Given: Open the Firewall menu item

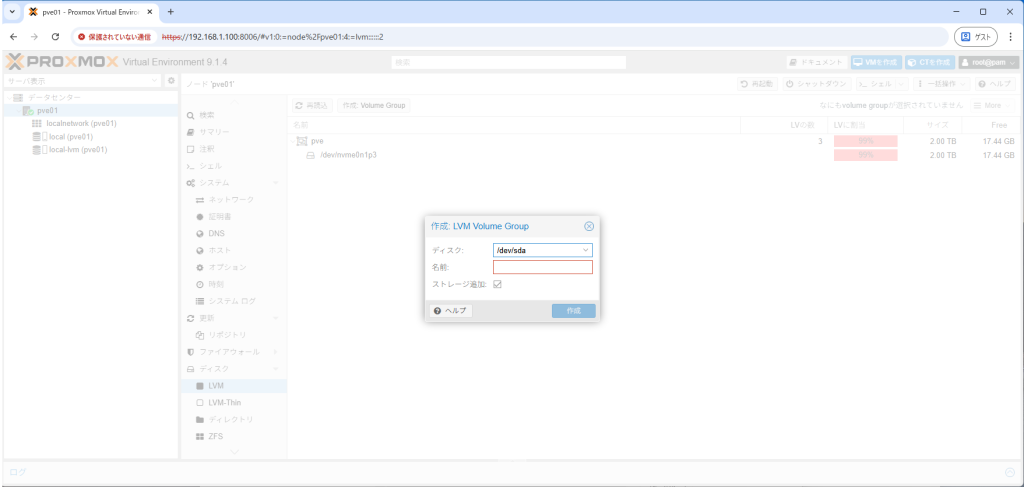Looking at the screenshot, I should pyautogui.click(x=229, y=353).
